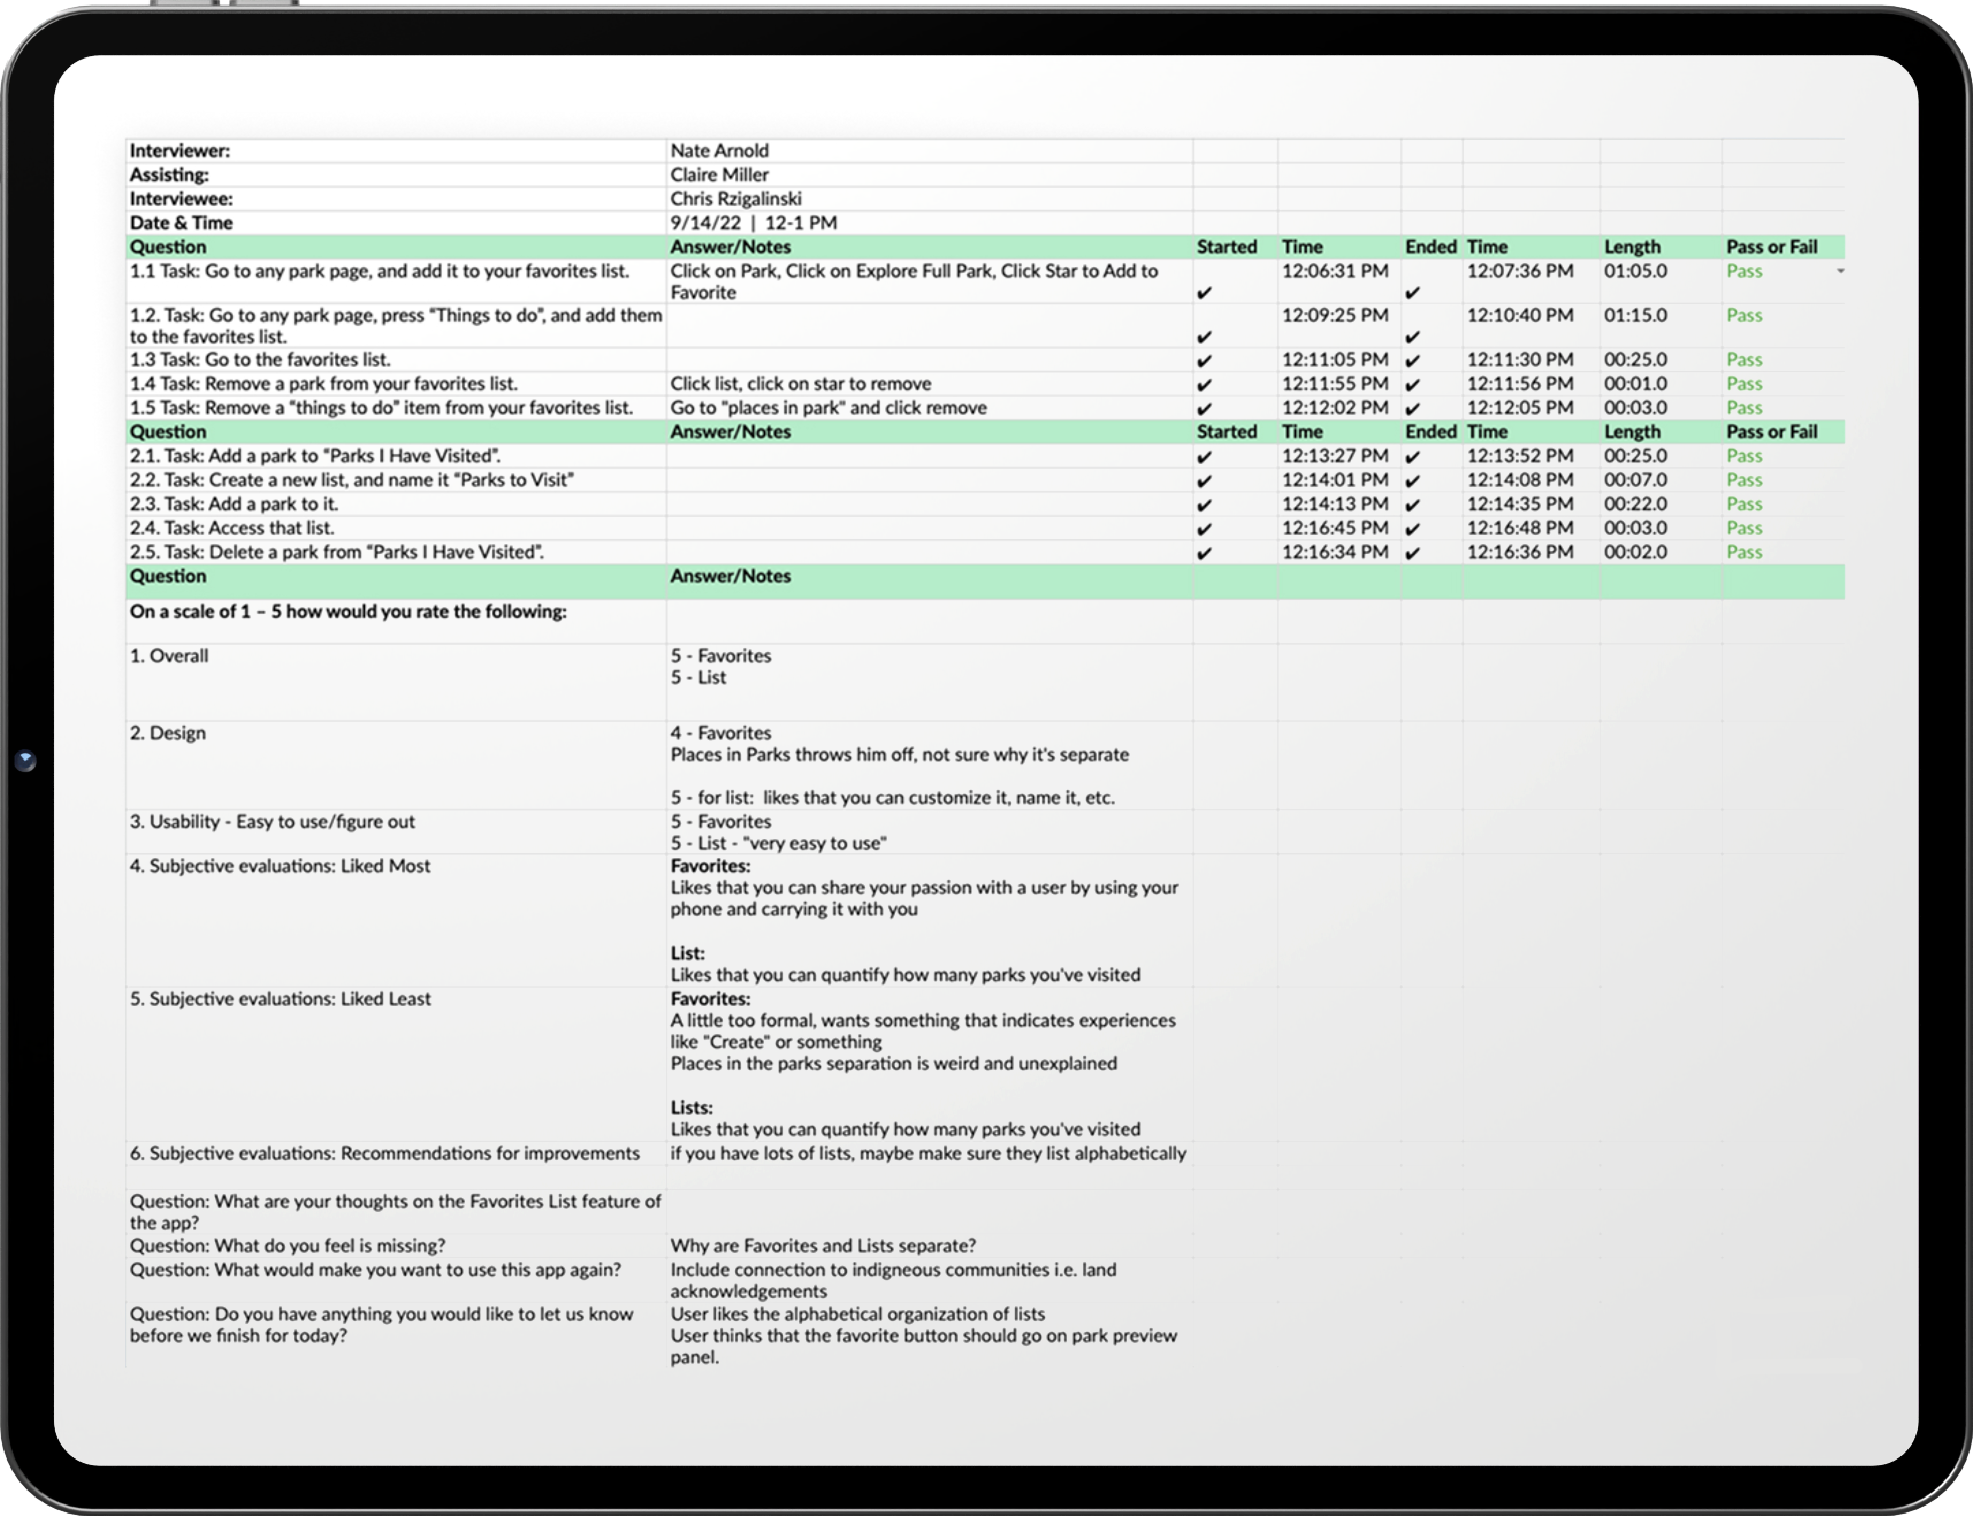Open the Pass dropdown for task 2.2

[x=1745, y=479]
